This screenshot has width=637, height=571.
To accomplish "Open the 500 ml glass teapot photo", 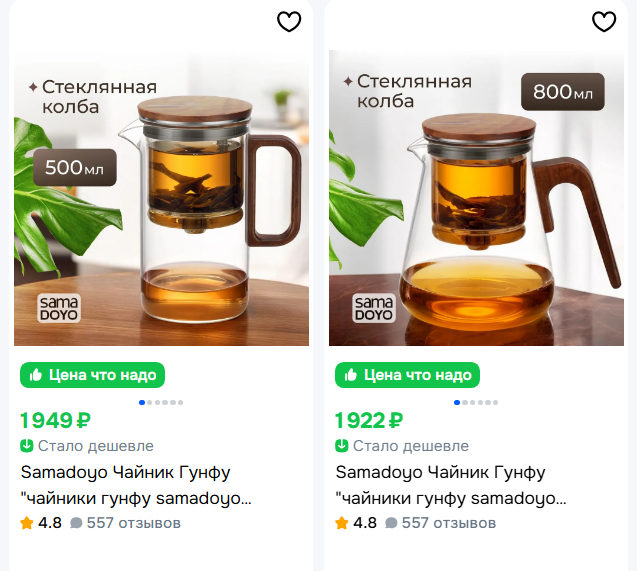I will [161, 198].
